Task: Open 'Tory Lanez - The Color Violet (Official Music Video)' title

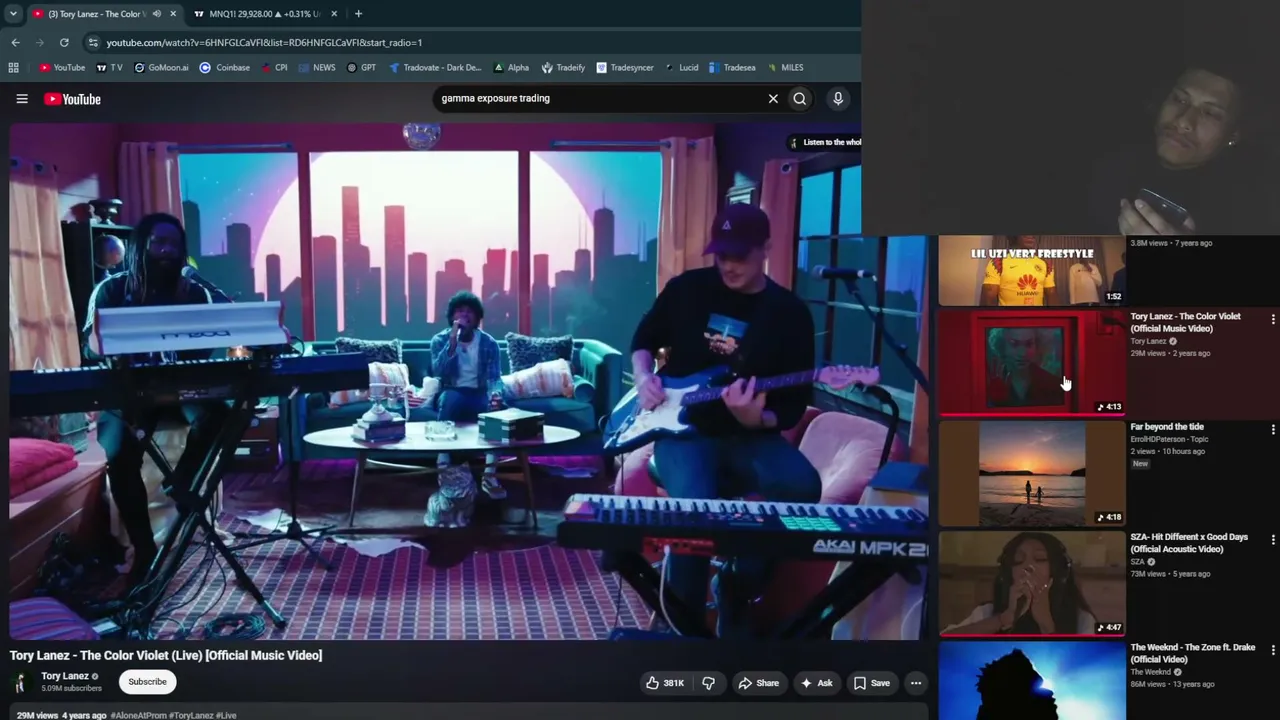Action: point(1186,322)
